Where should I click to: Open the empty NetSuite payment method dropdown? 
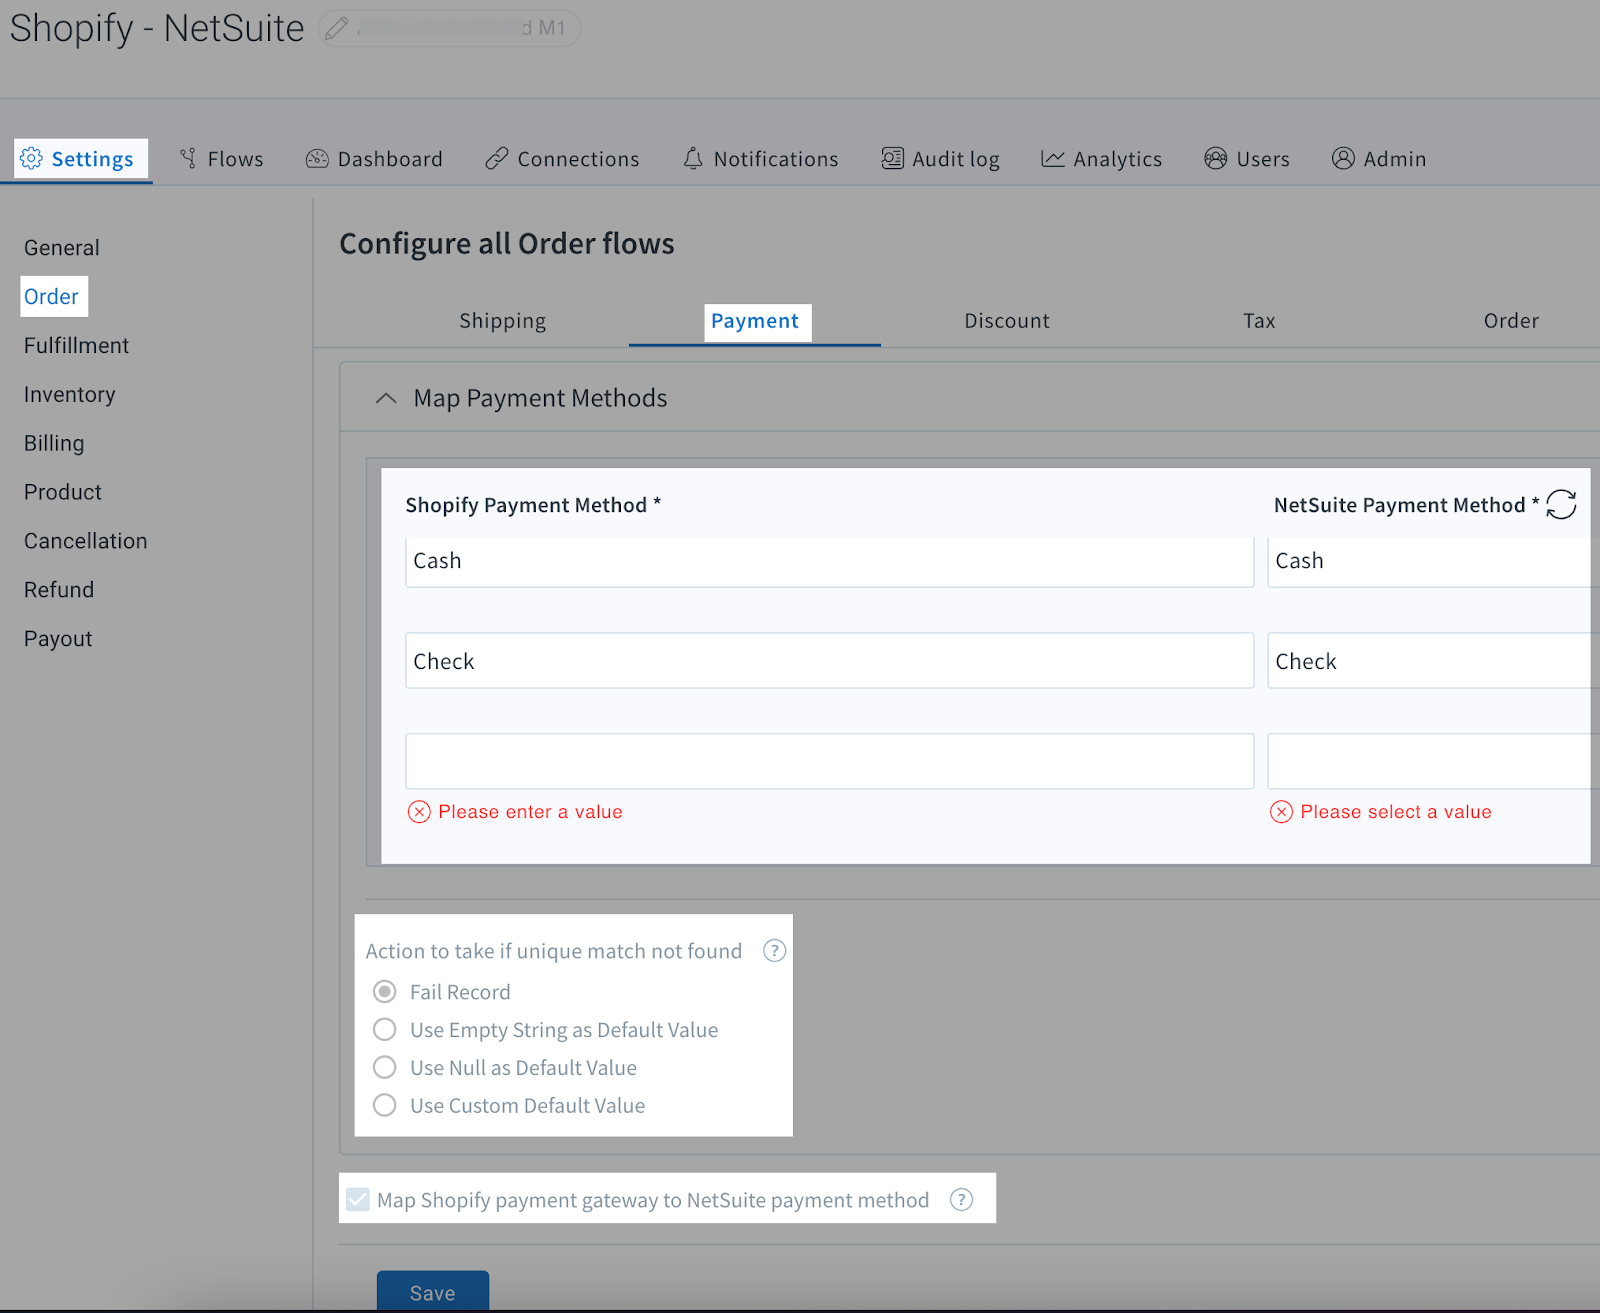(x=1433, y=762)
